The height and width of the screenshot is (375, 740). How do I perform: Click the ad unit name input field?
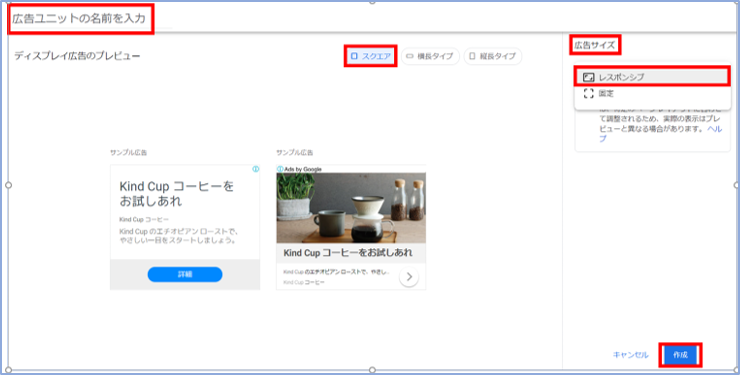80,18
